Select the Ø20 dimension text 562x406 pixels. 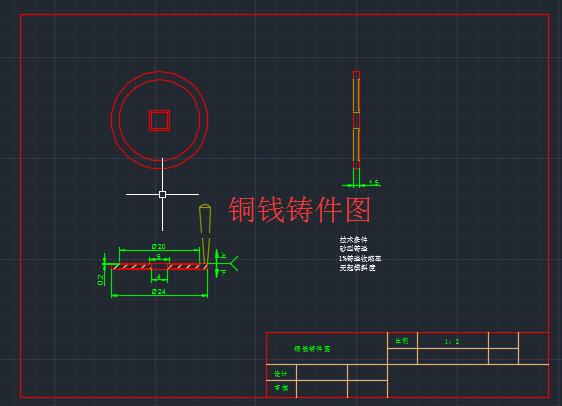(158, 246)
